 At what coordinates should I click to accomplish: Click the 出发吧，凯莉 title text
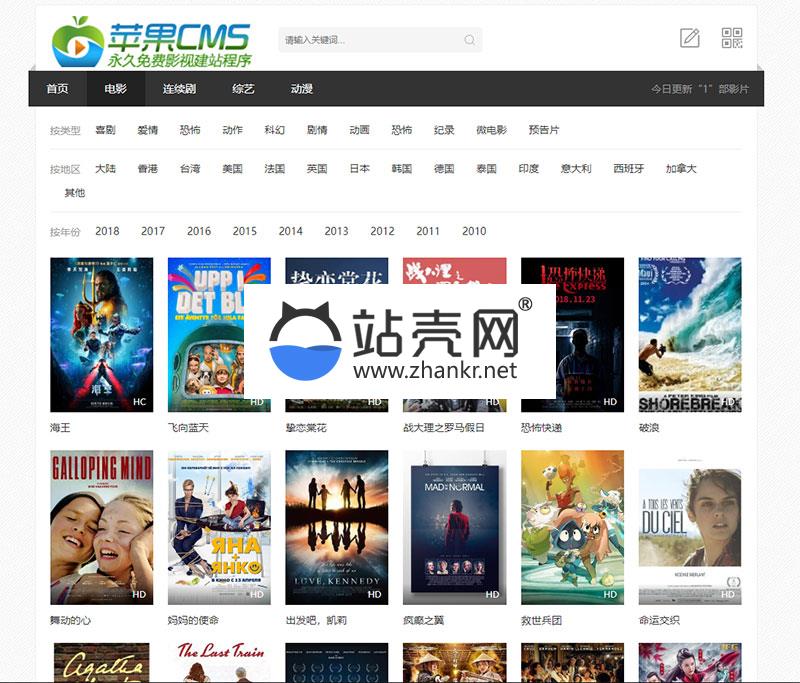(316, 620)
